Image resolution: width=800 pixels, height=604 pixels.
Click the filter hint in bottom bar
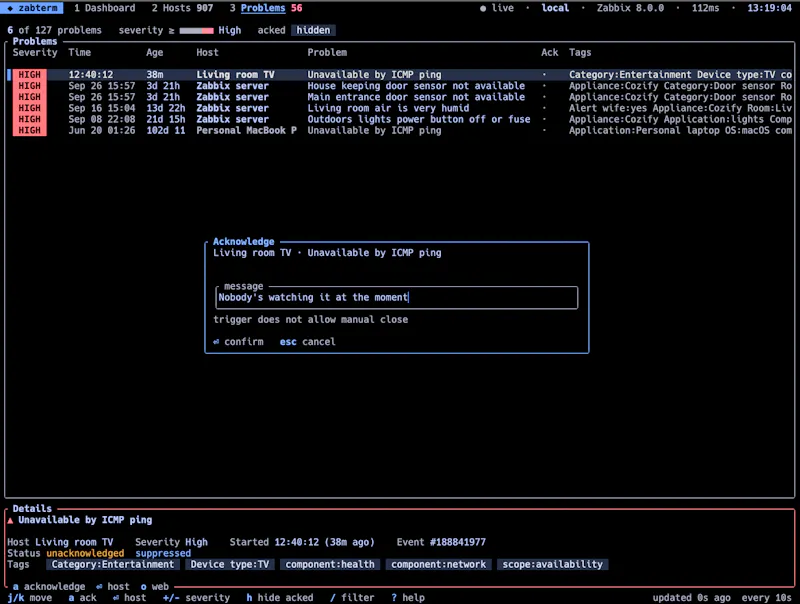352,598
